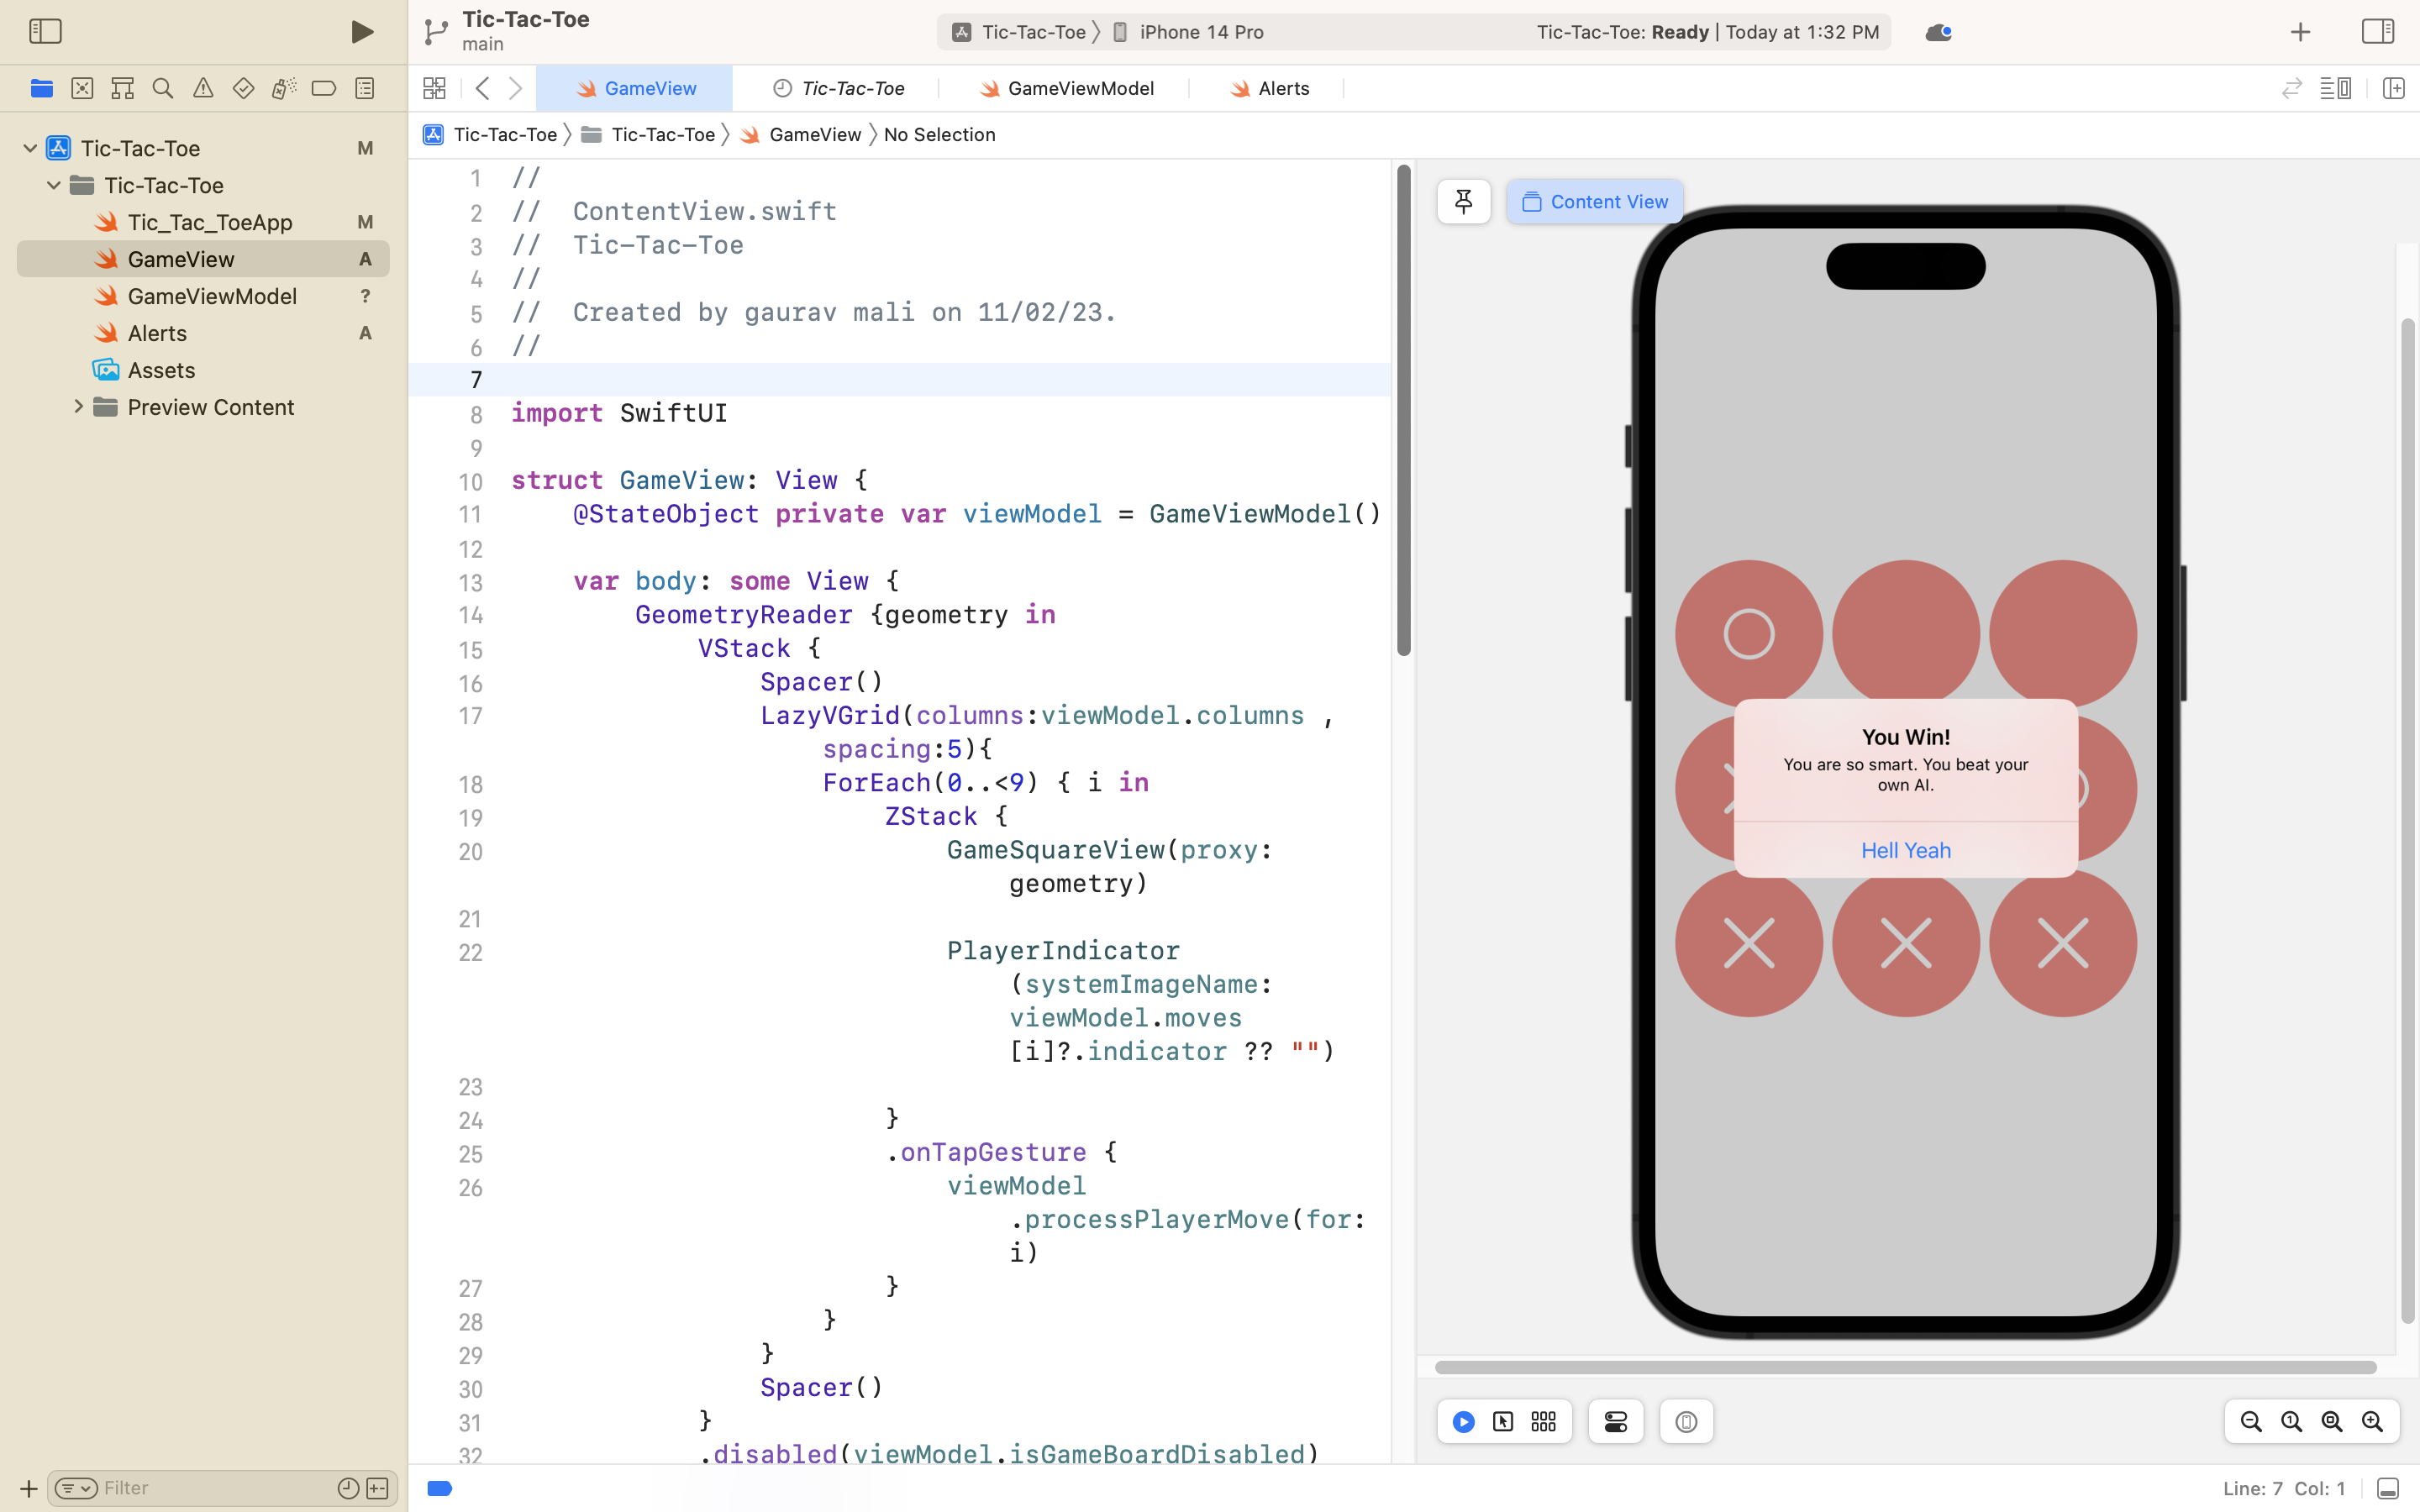Open the Breakpoint navigator tag icon
Image resolution: width=2420 pixels, height=1512 pixels.
point(323,88)
